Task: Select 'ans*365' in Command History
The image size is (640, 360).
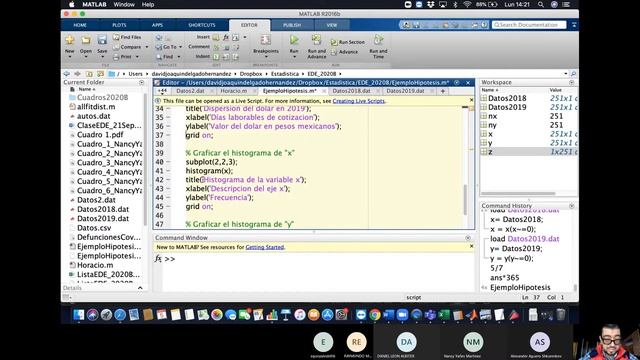Action: [504, 278]
